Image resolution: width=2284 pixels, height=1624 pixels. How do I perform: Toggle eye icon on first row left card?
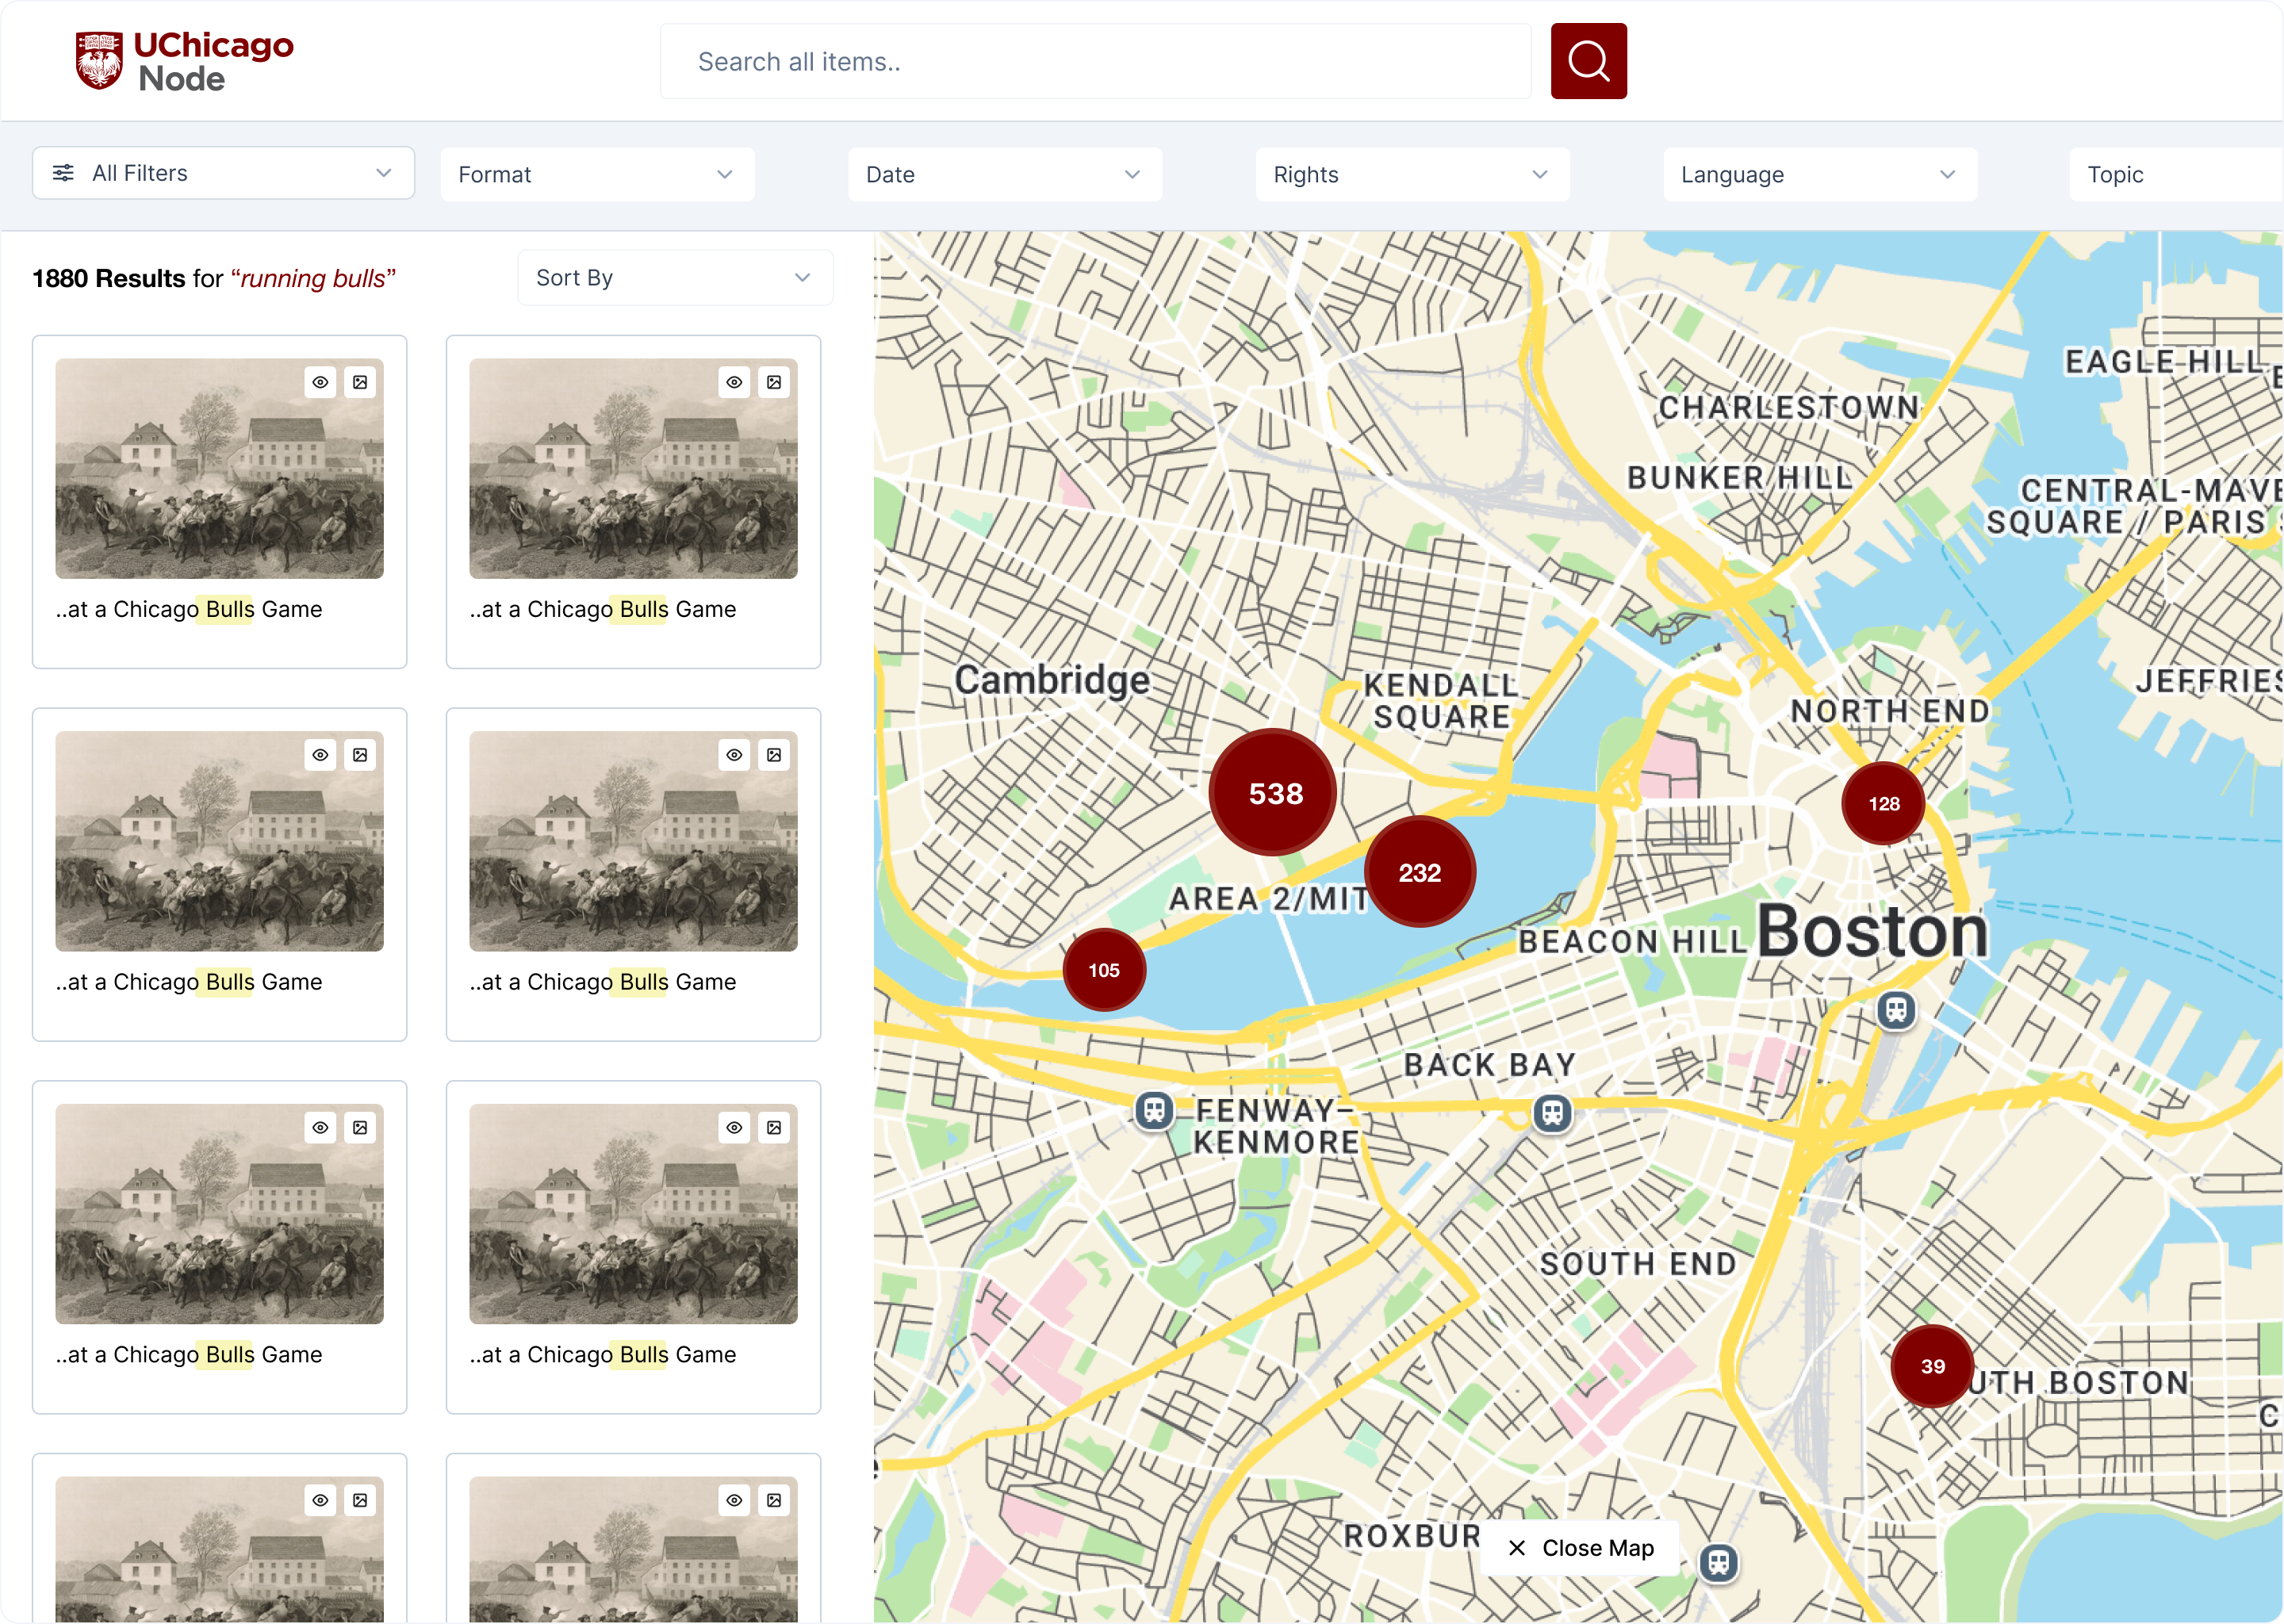pos(320,382)
